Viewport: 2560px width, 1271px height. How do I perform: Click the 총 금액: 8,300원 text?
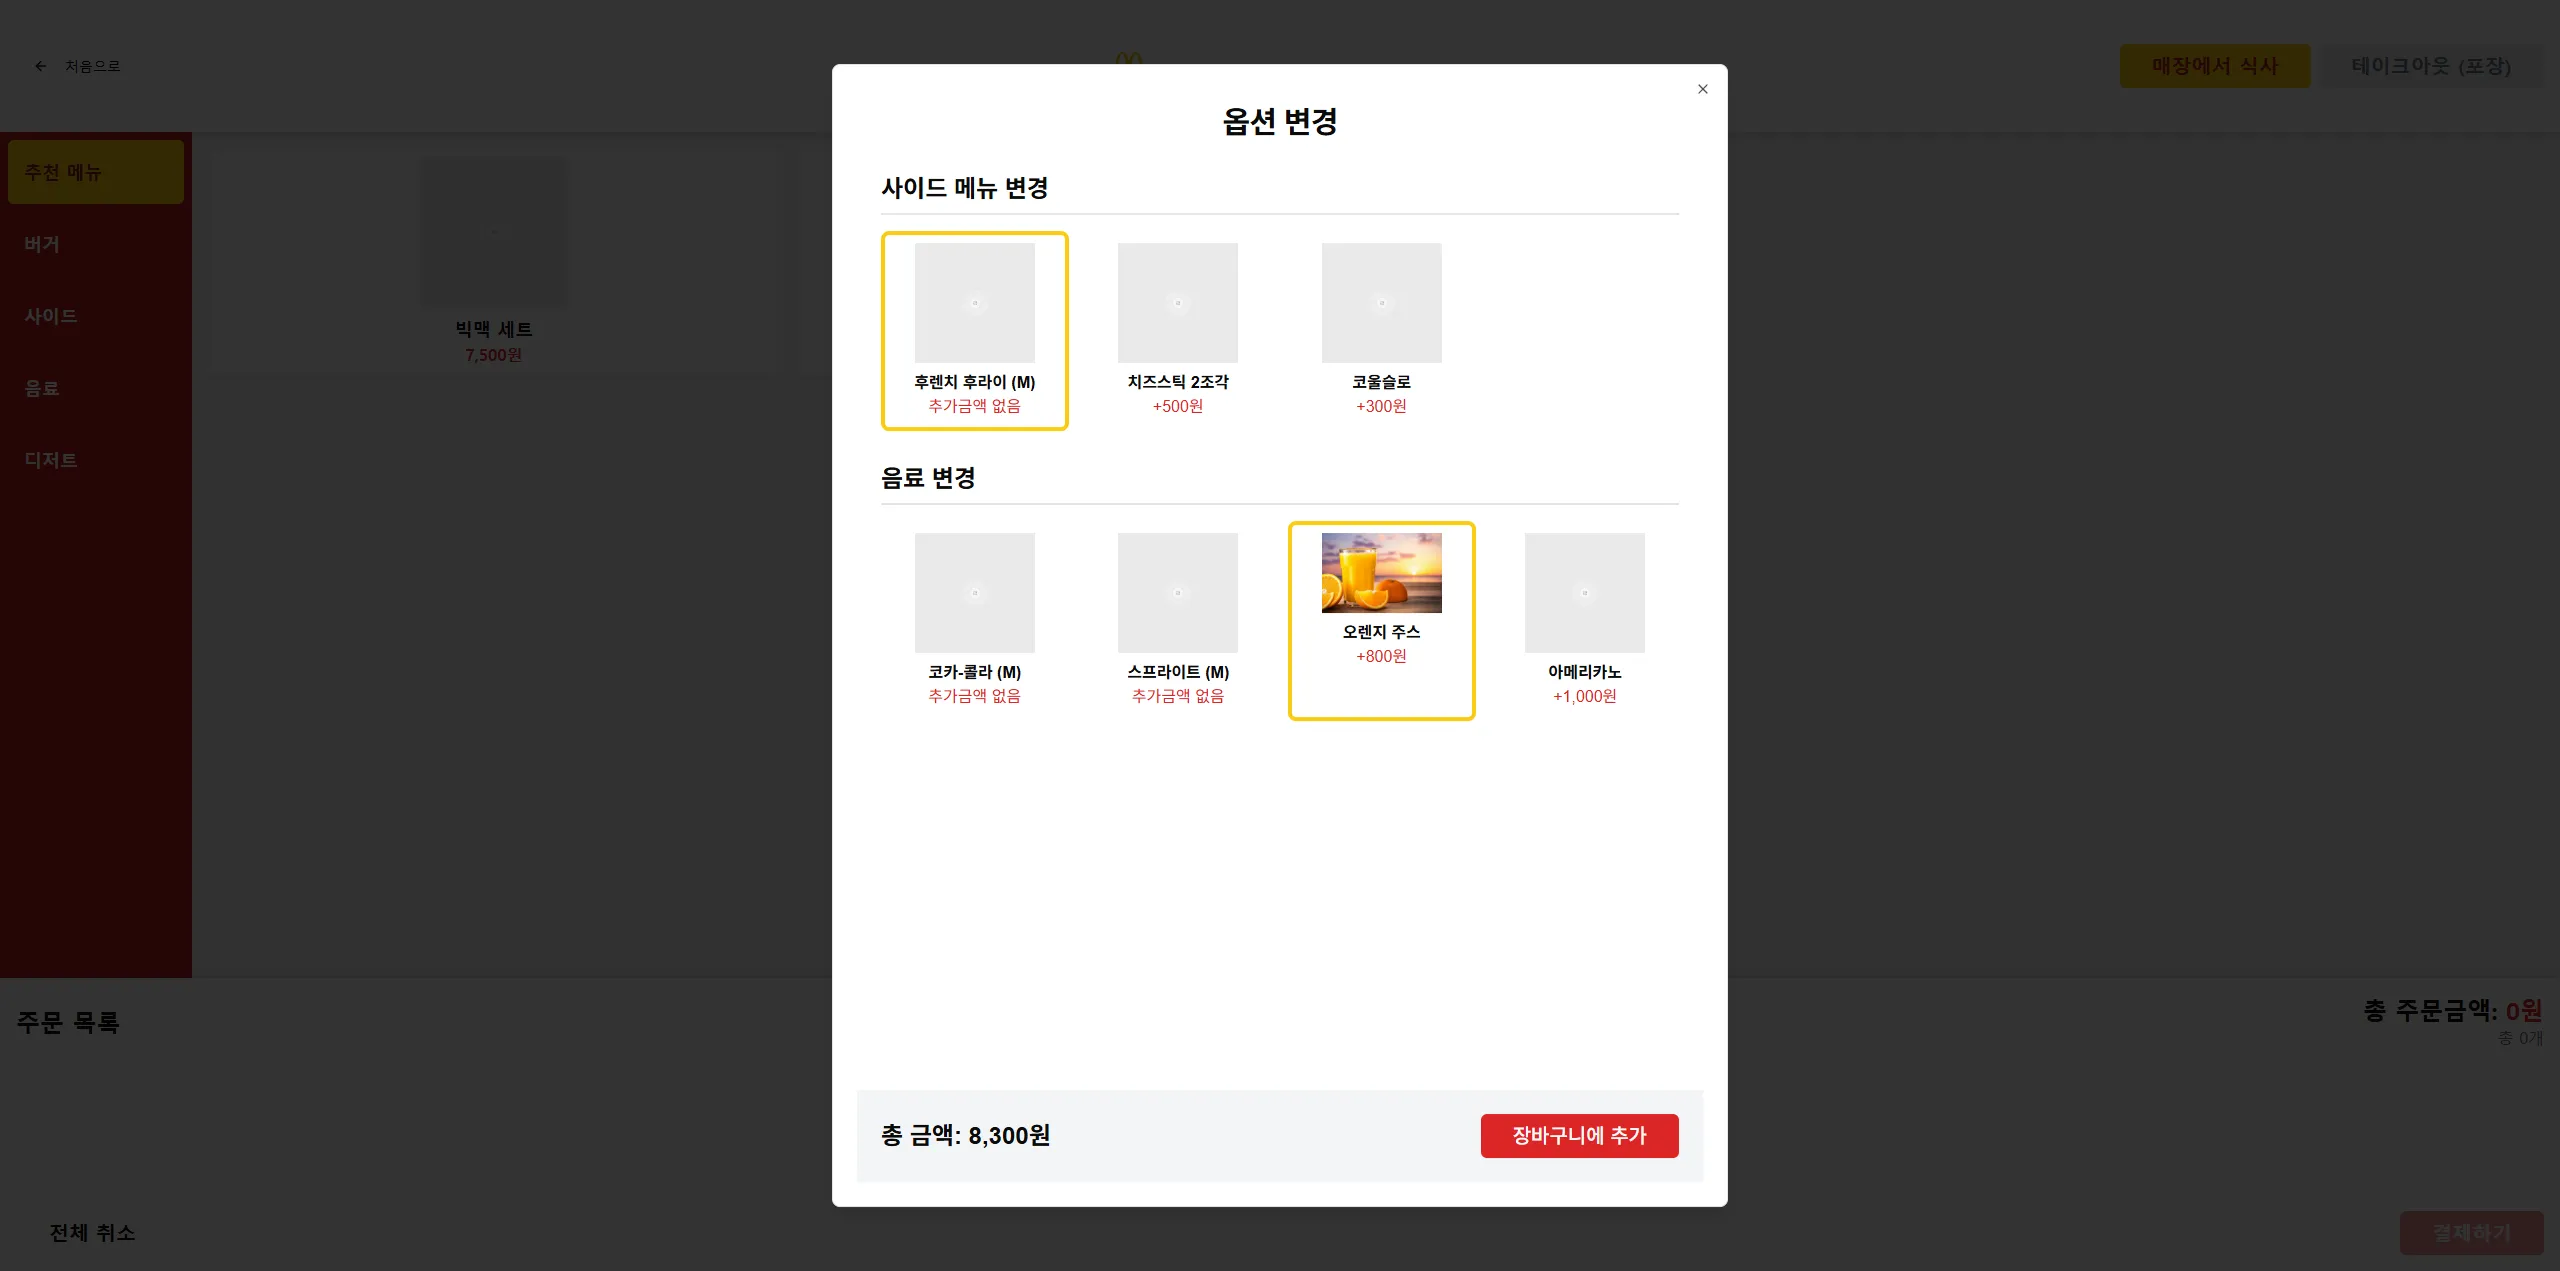(x=965, y=1135)
